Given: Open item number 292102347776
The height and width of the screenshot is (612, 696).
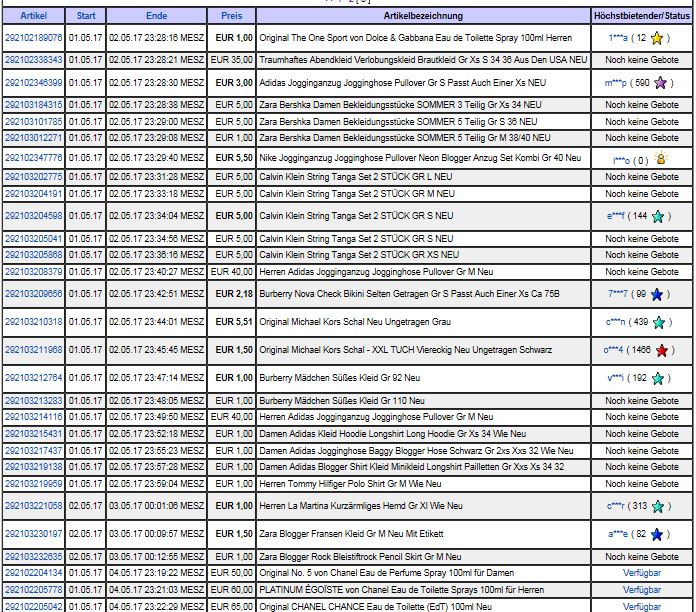Looking at the screenshot, I should (34, 158).
